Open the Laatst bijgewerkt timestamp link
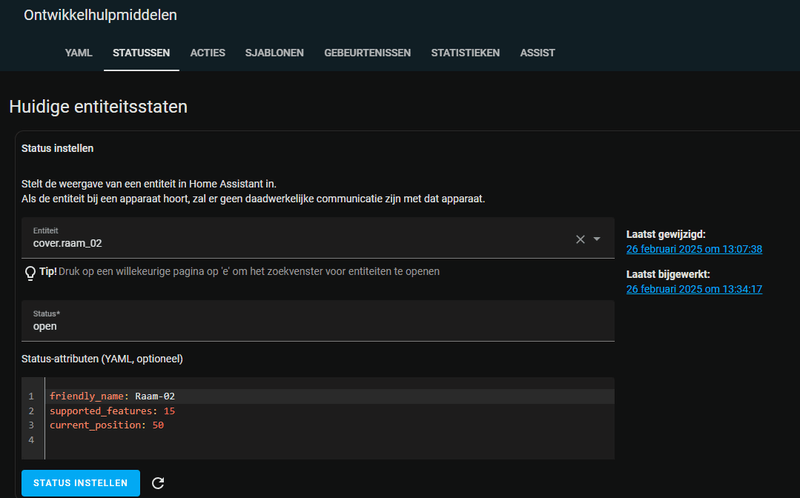This screenshot has width=800, height=498. click(694, 289)
